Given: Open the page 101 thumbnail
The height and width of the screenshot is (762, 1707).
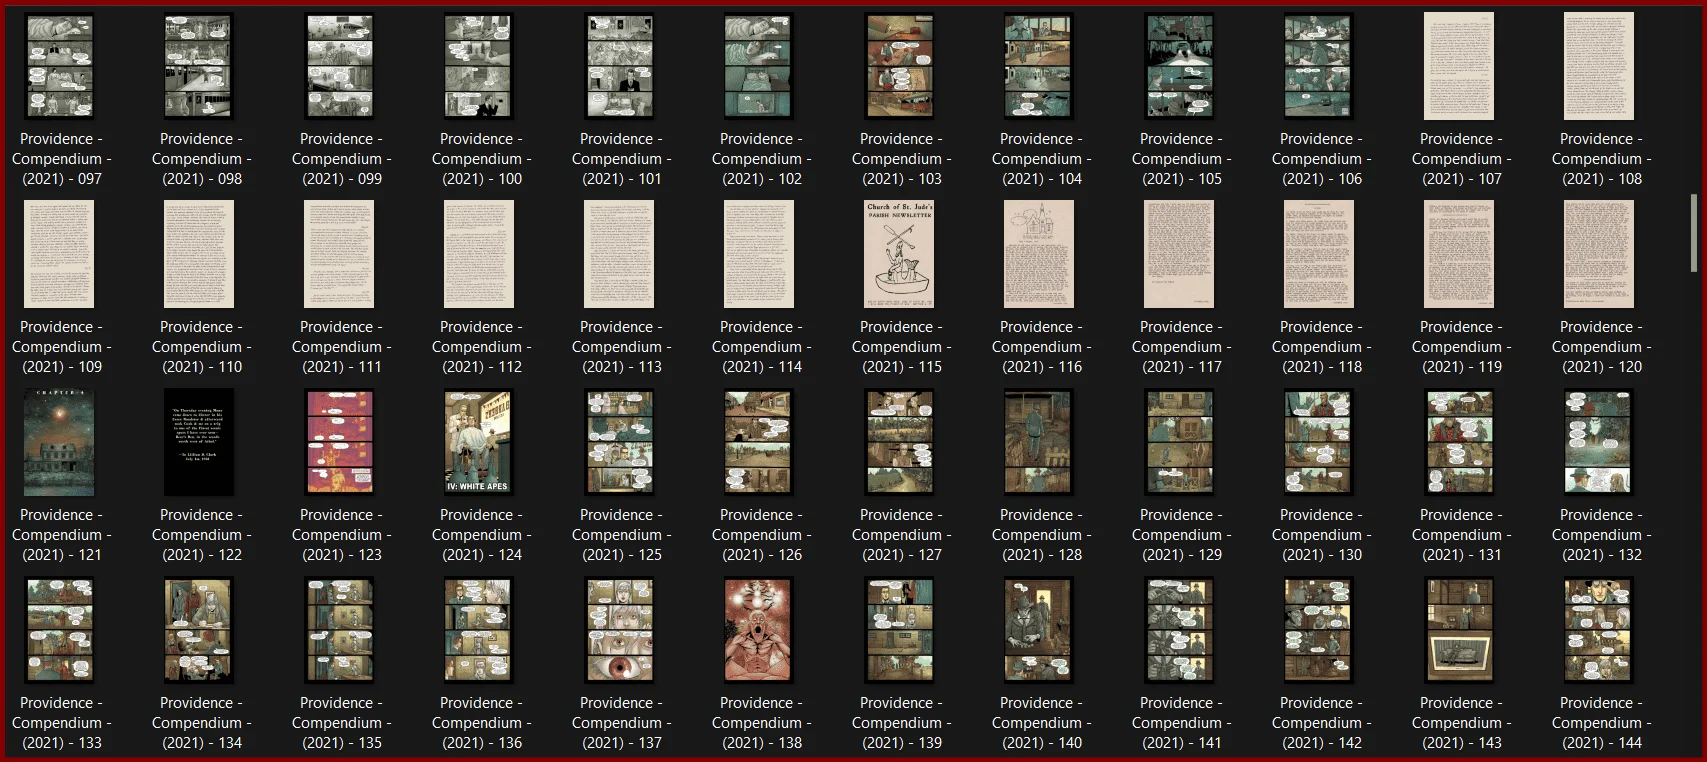Looking at the screenshot, I should click(619, 66).
